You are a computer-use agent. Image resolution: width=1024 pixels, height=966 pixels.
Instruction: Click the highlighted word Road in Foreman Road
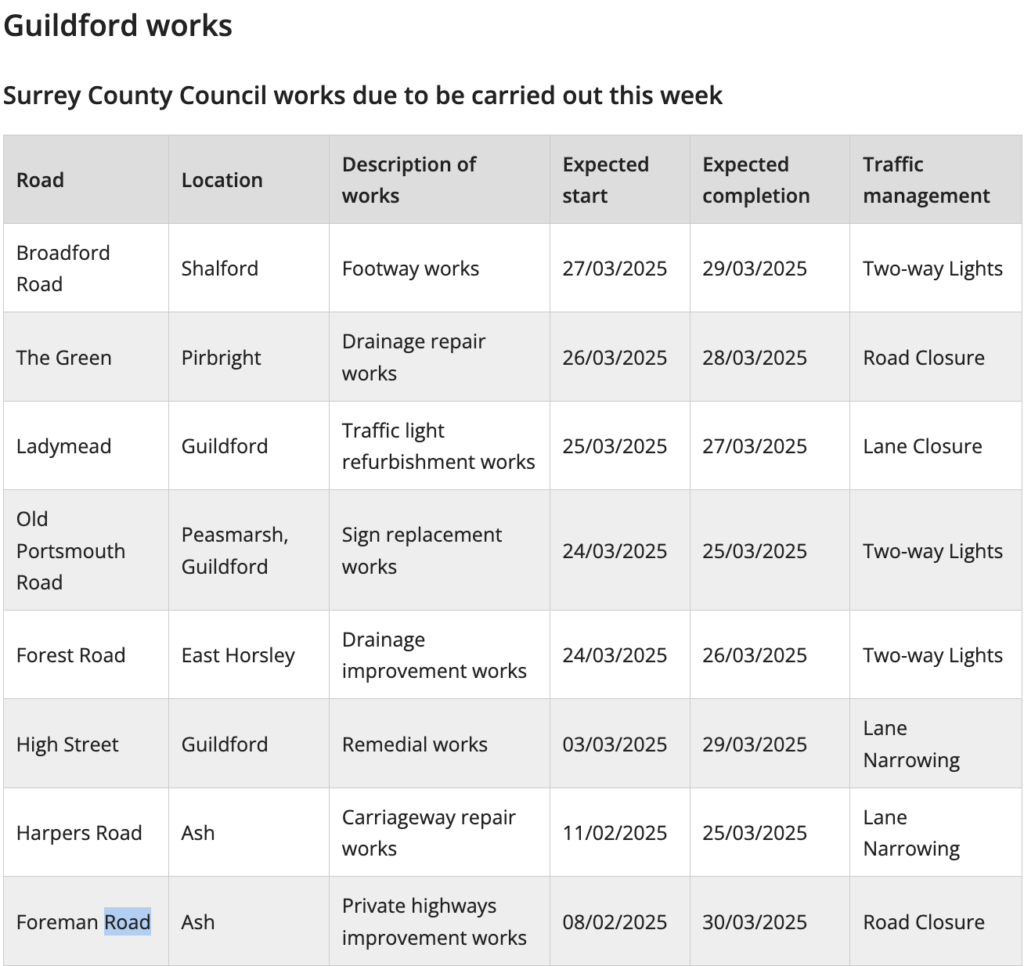[128, 922]
